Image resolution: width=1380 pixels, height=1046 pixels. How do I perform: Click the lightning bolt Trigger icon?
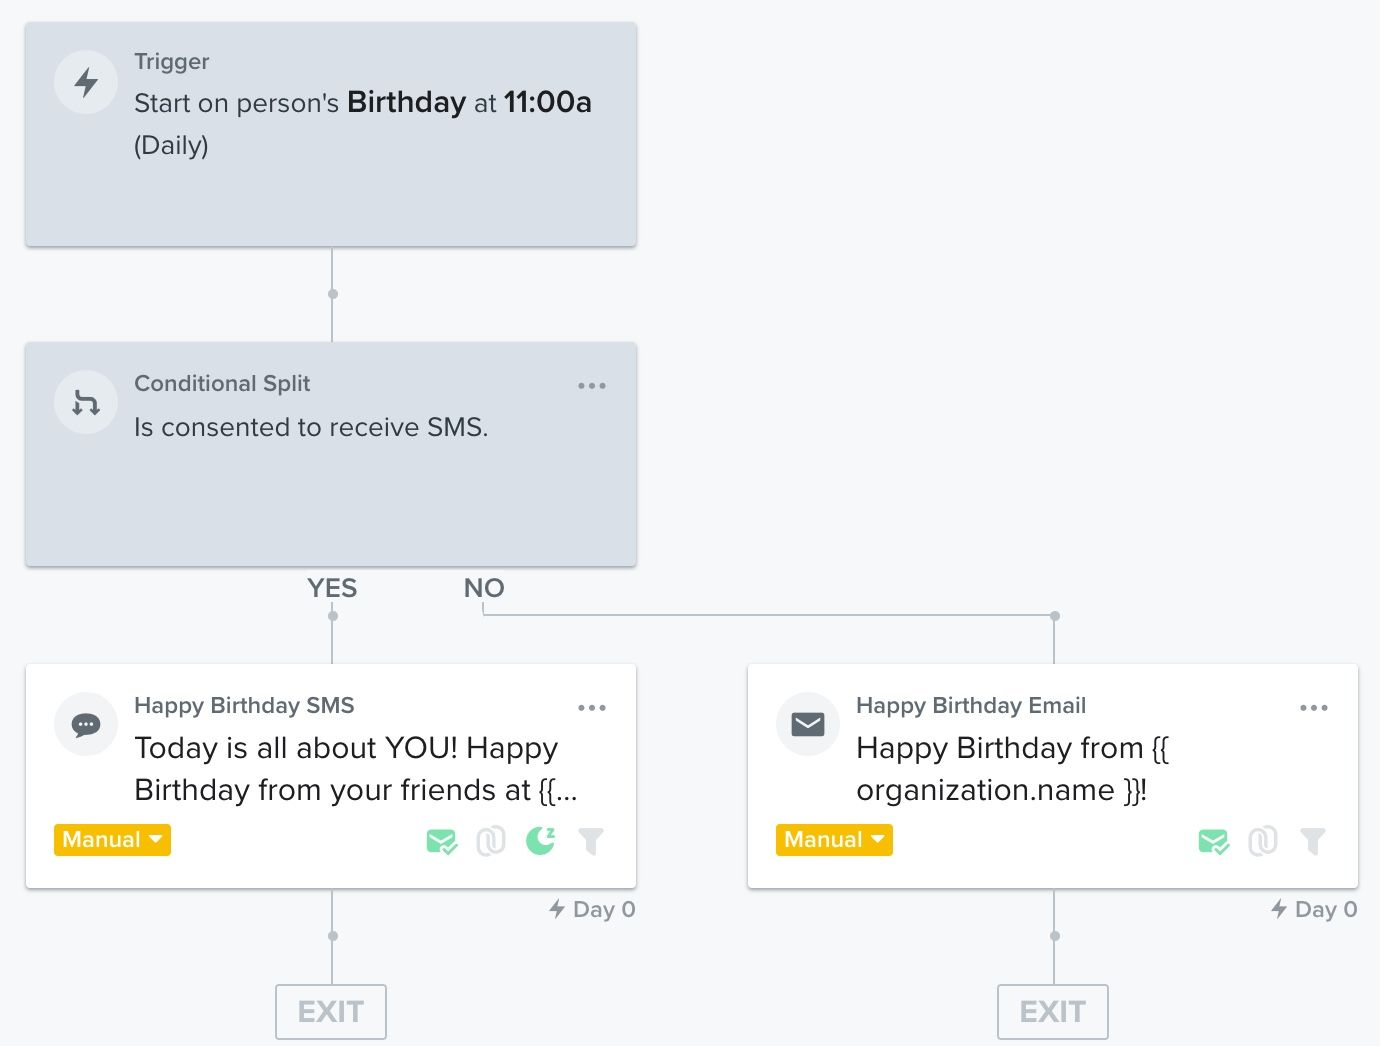tap(85, 82)
